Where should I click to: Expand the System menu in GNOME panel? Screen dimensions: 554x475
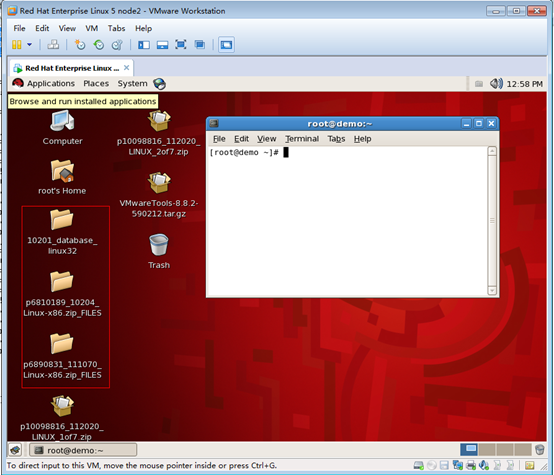(x=132, y=84)
